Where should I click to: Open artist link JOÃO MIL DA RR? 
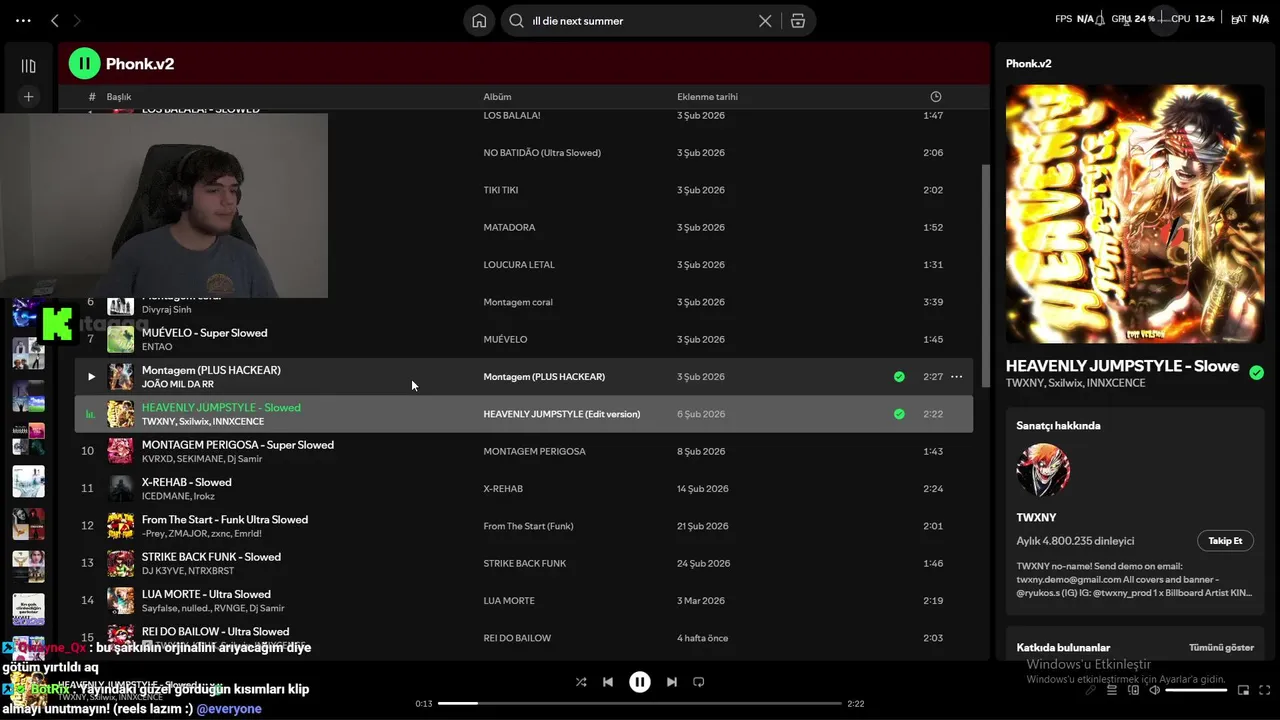click(178, 384)
